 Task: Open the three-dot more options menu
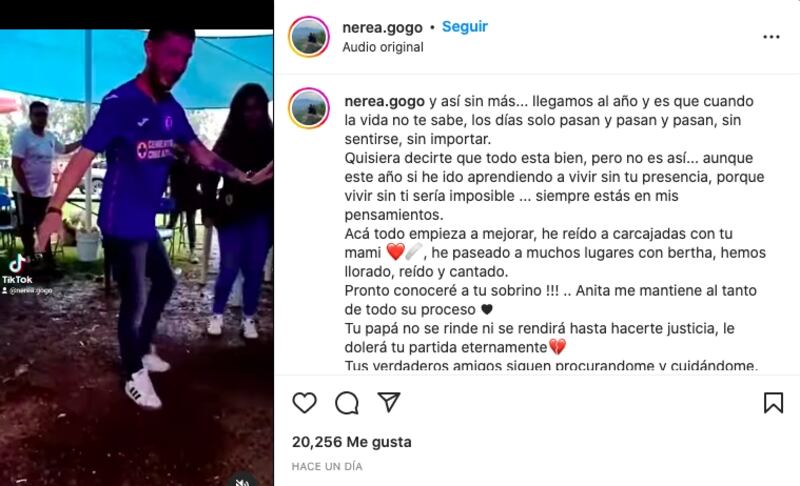click(771, 37)
